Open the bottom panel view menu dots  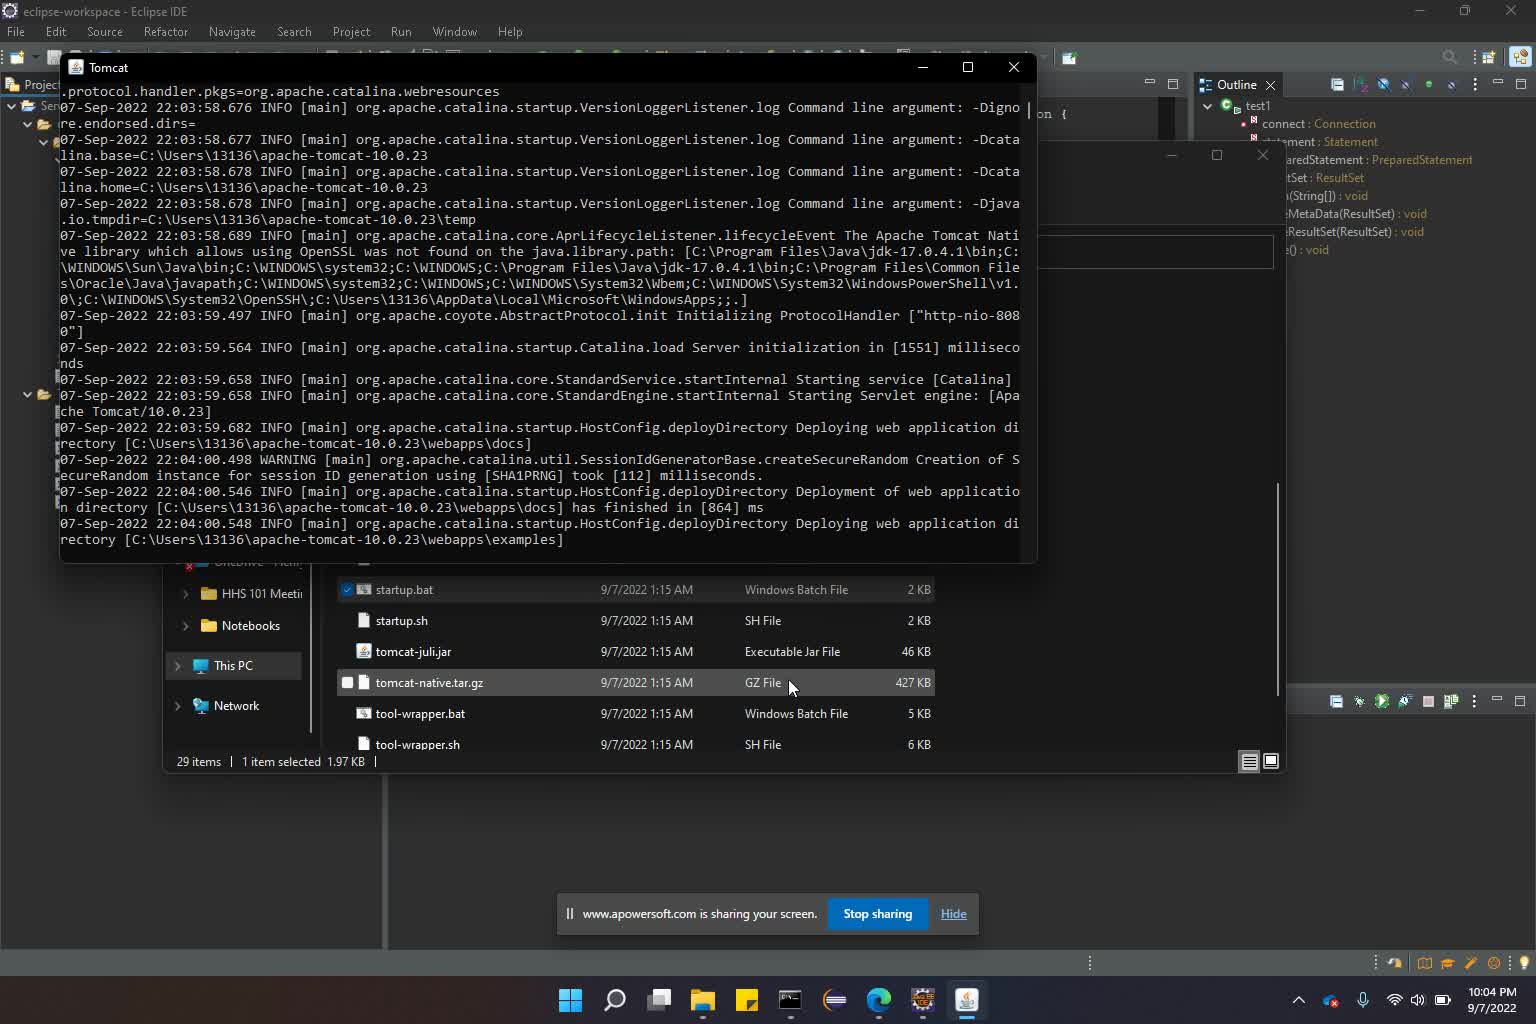point(1474,702)
